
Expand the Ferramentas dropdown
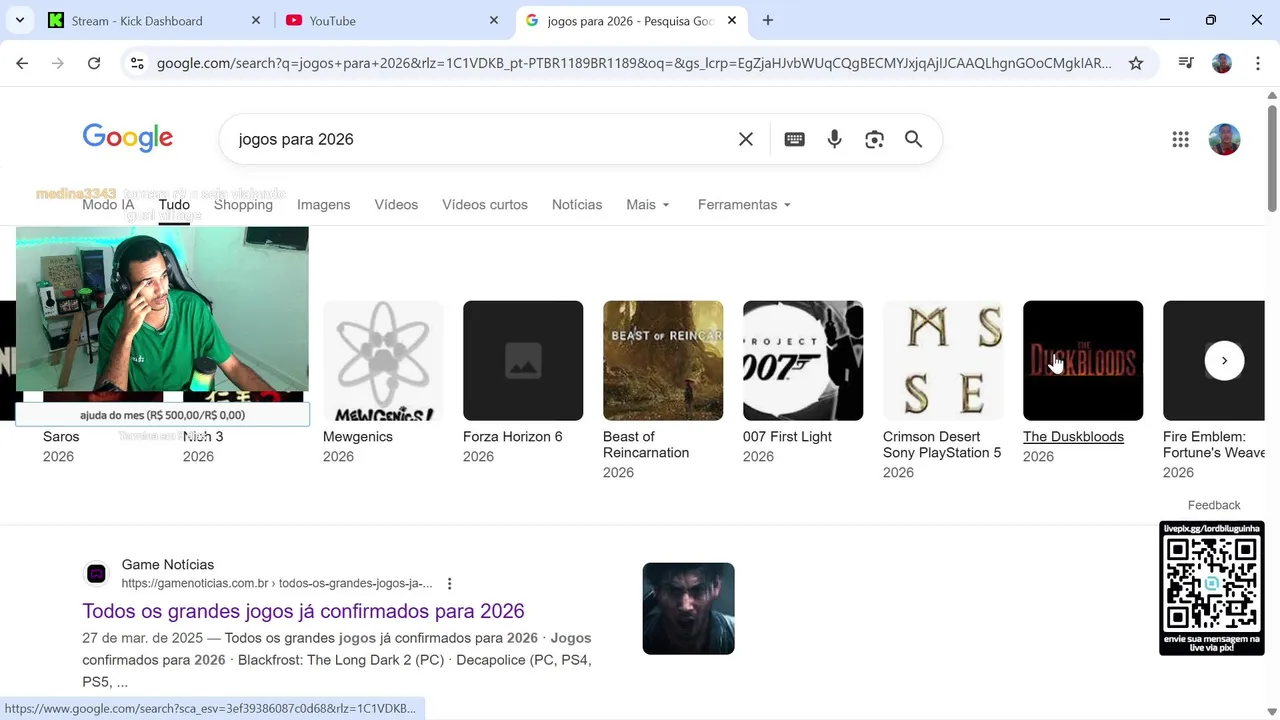click(x=744, y=204)
